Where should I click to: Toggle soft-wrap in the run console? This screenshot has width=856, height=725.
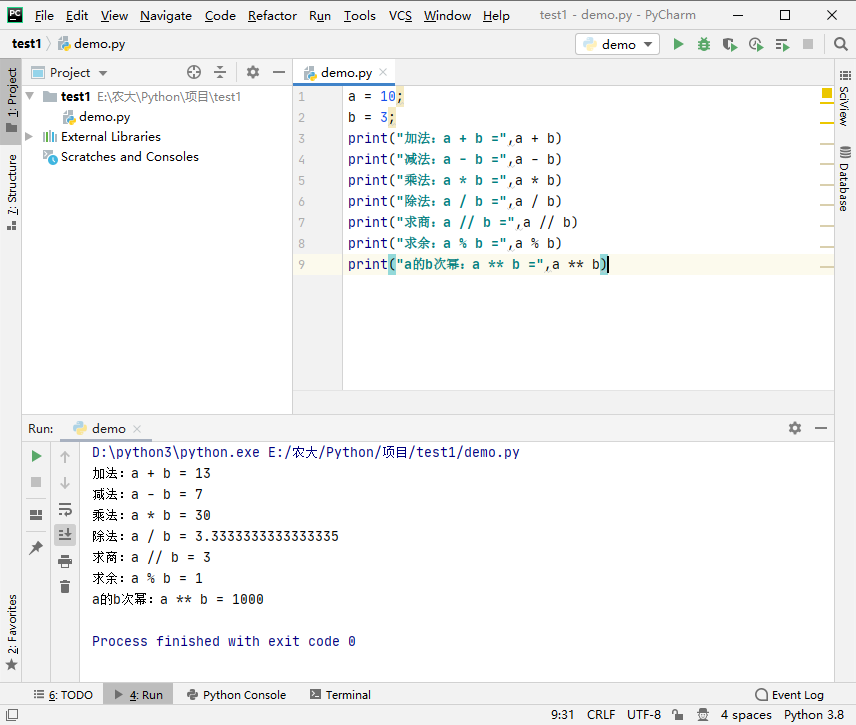tap(65, 509)
